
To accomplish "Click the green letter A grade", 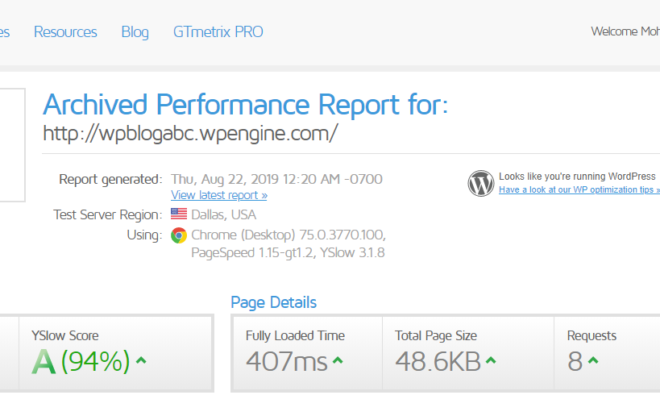I will (43, 362).
